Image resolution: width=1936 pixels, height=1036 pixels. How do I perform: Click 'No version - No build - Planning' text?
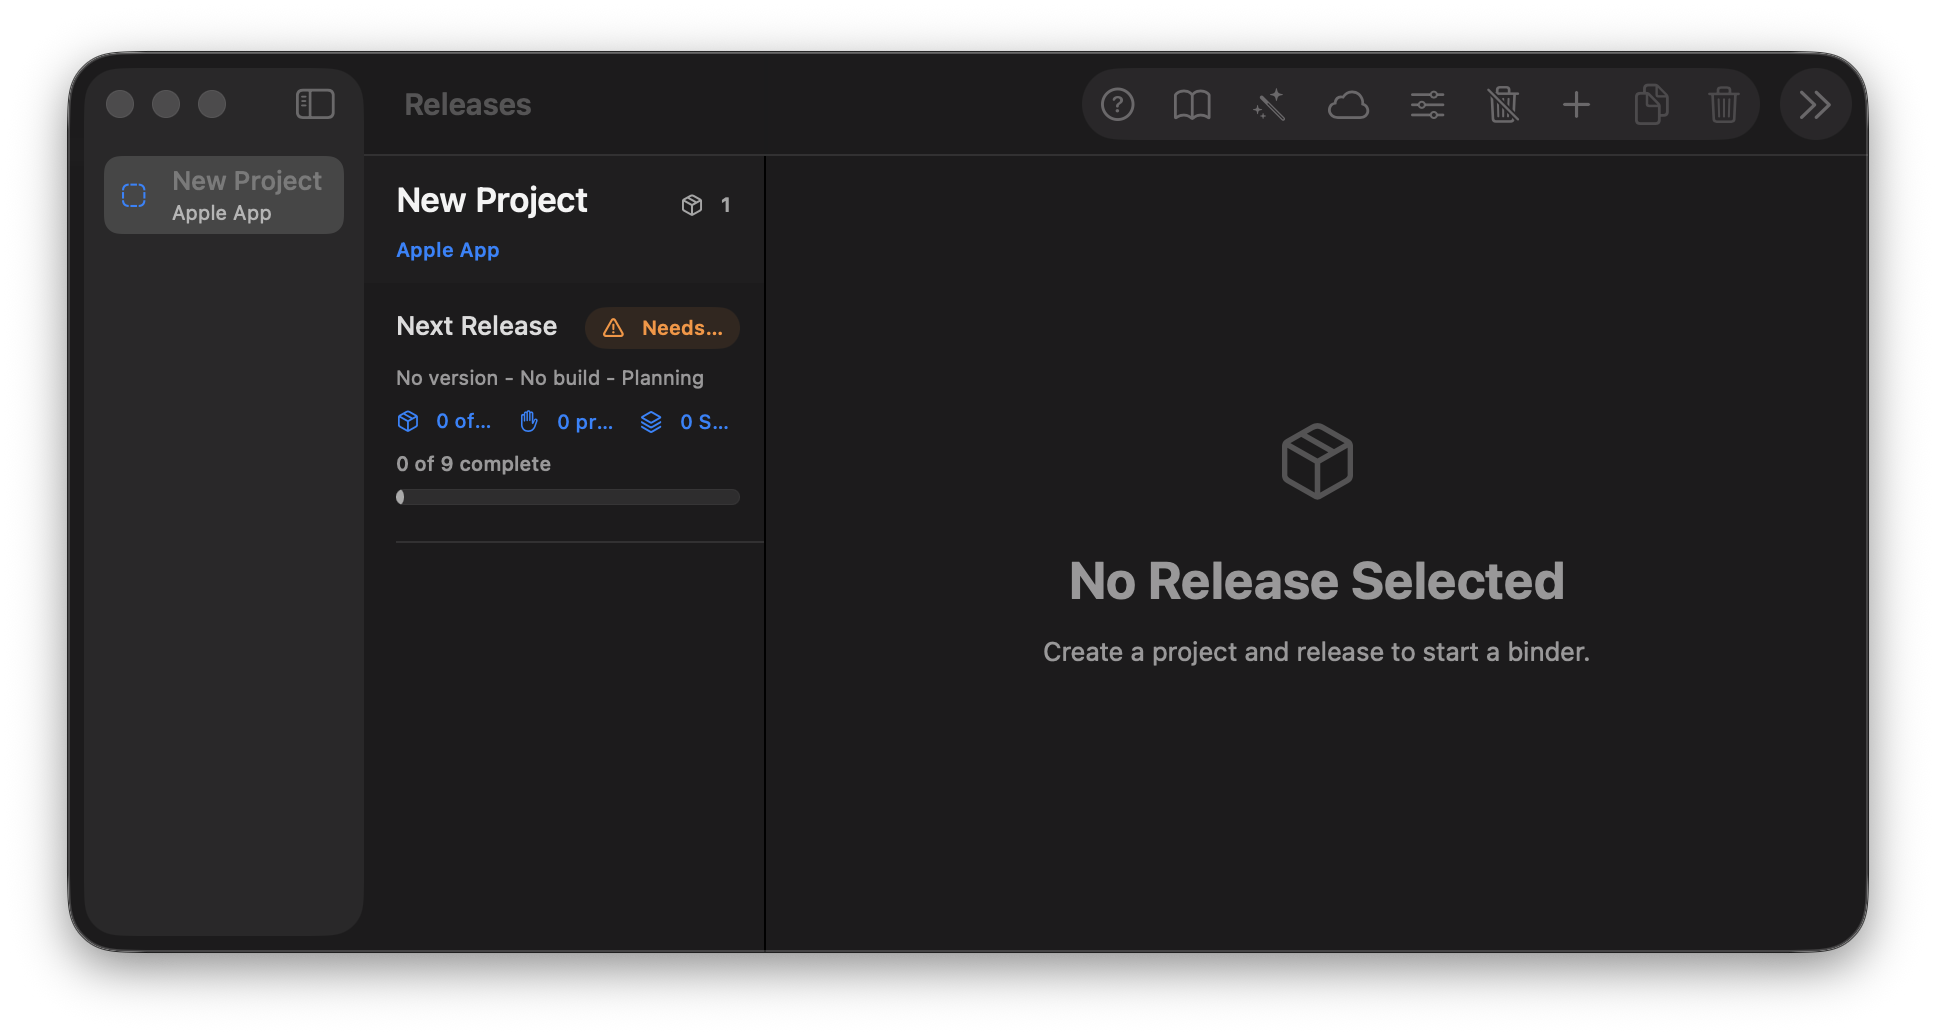point(550,378)
